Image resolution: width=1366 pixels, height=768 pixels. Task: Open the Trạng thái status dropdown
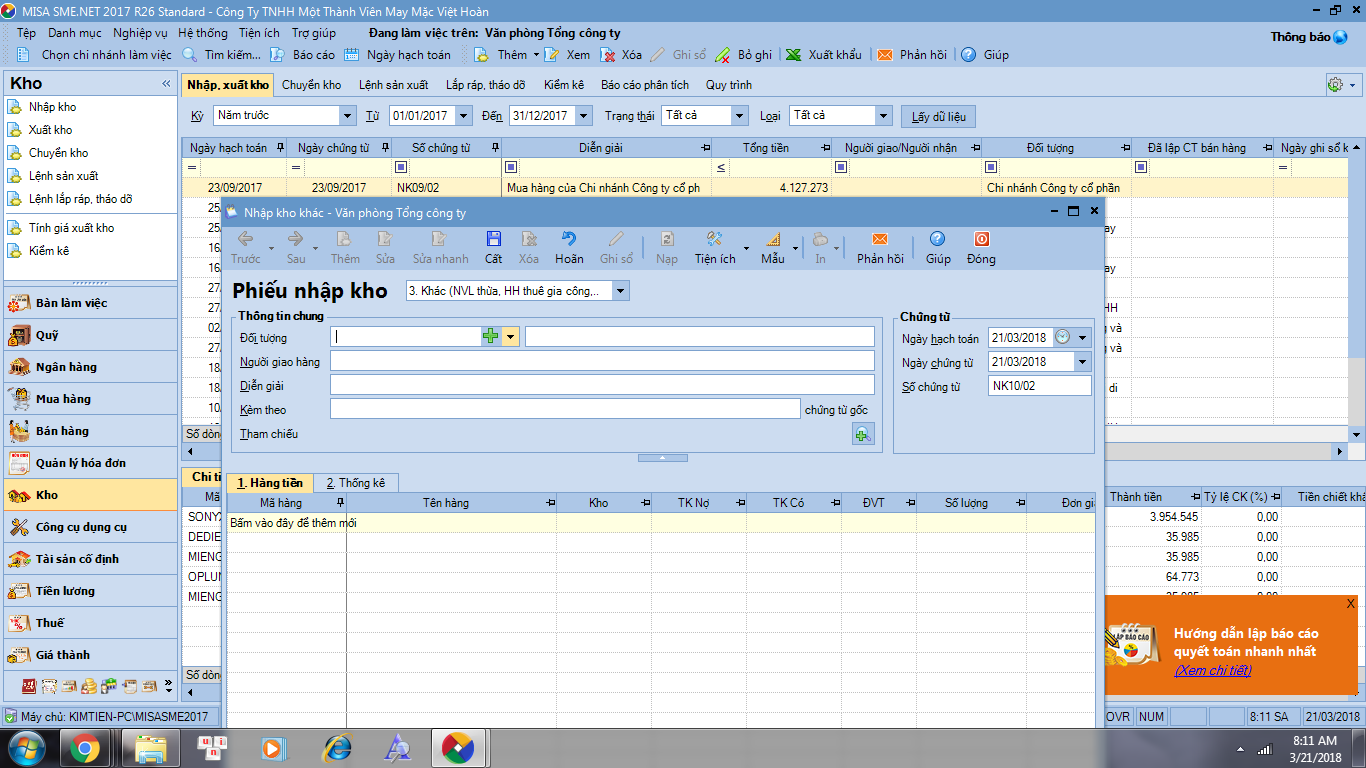(739, 116)
